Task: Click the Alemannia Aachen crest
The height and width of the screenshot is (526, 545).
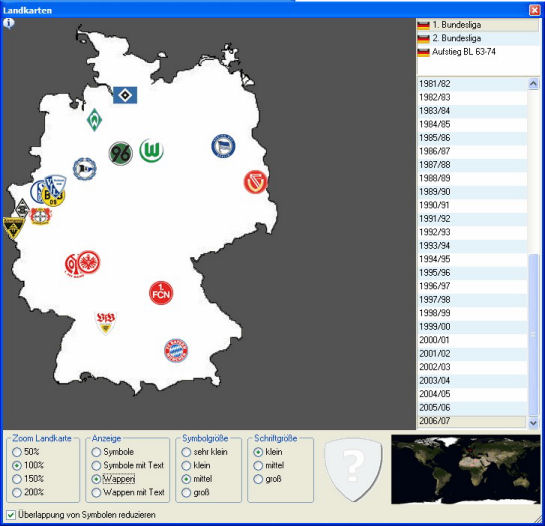Action: tap(13, 228)
